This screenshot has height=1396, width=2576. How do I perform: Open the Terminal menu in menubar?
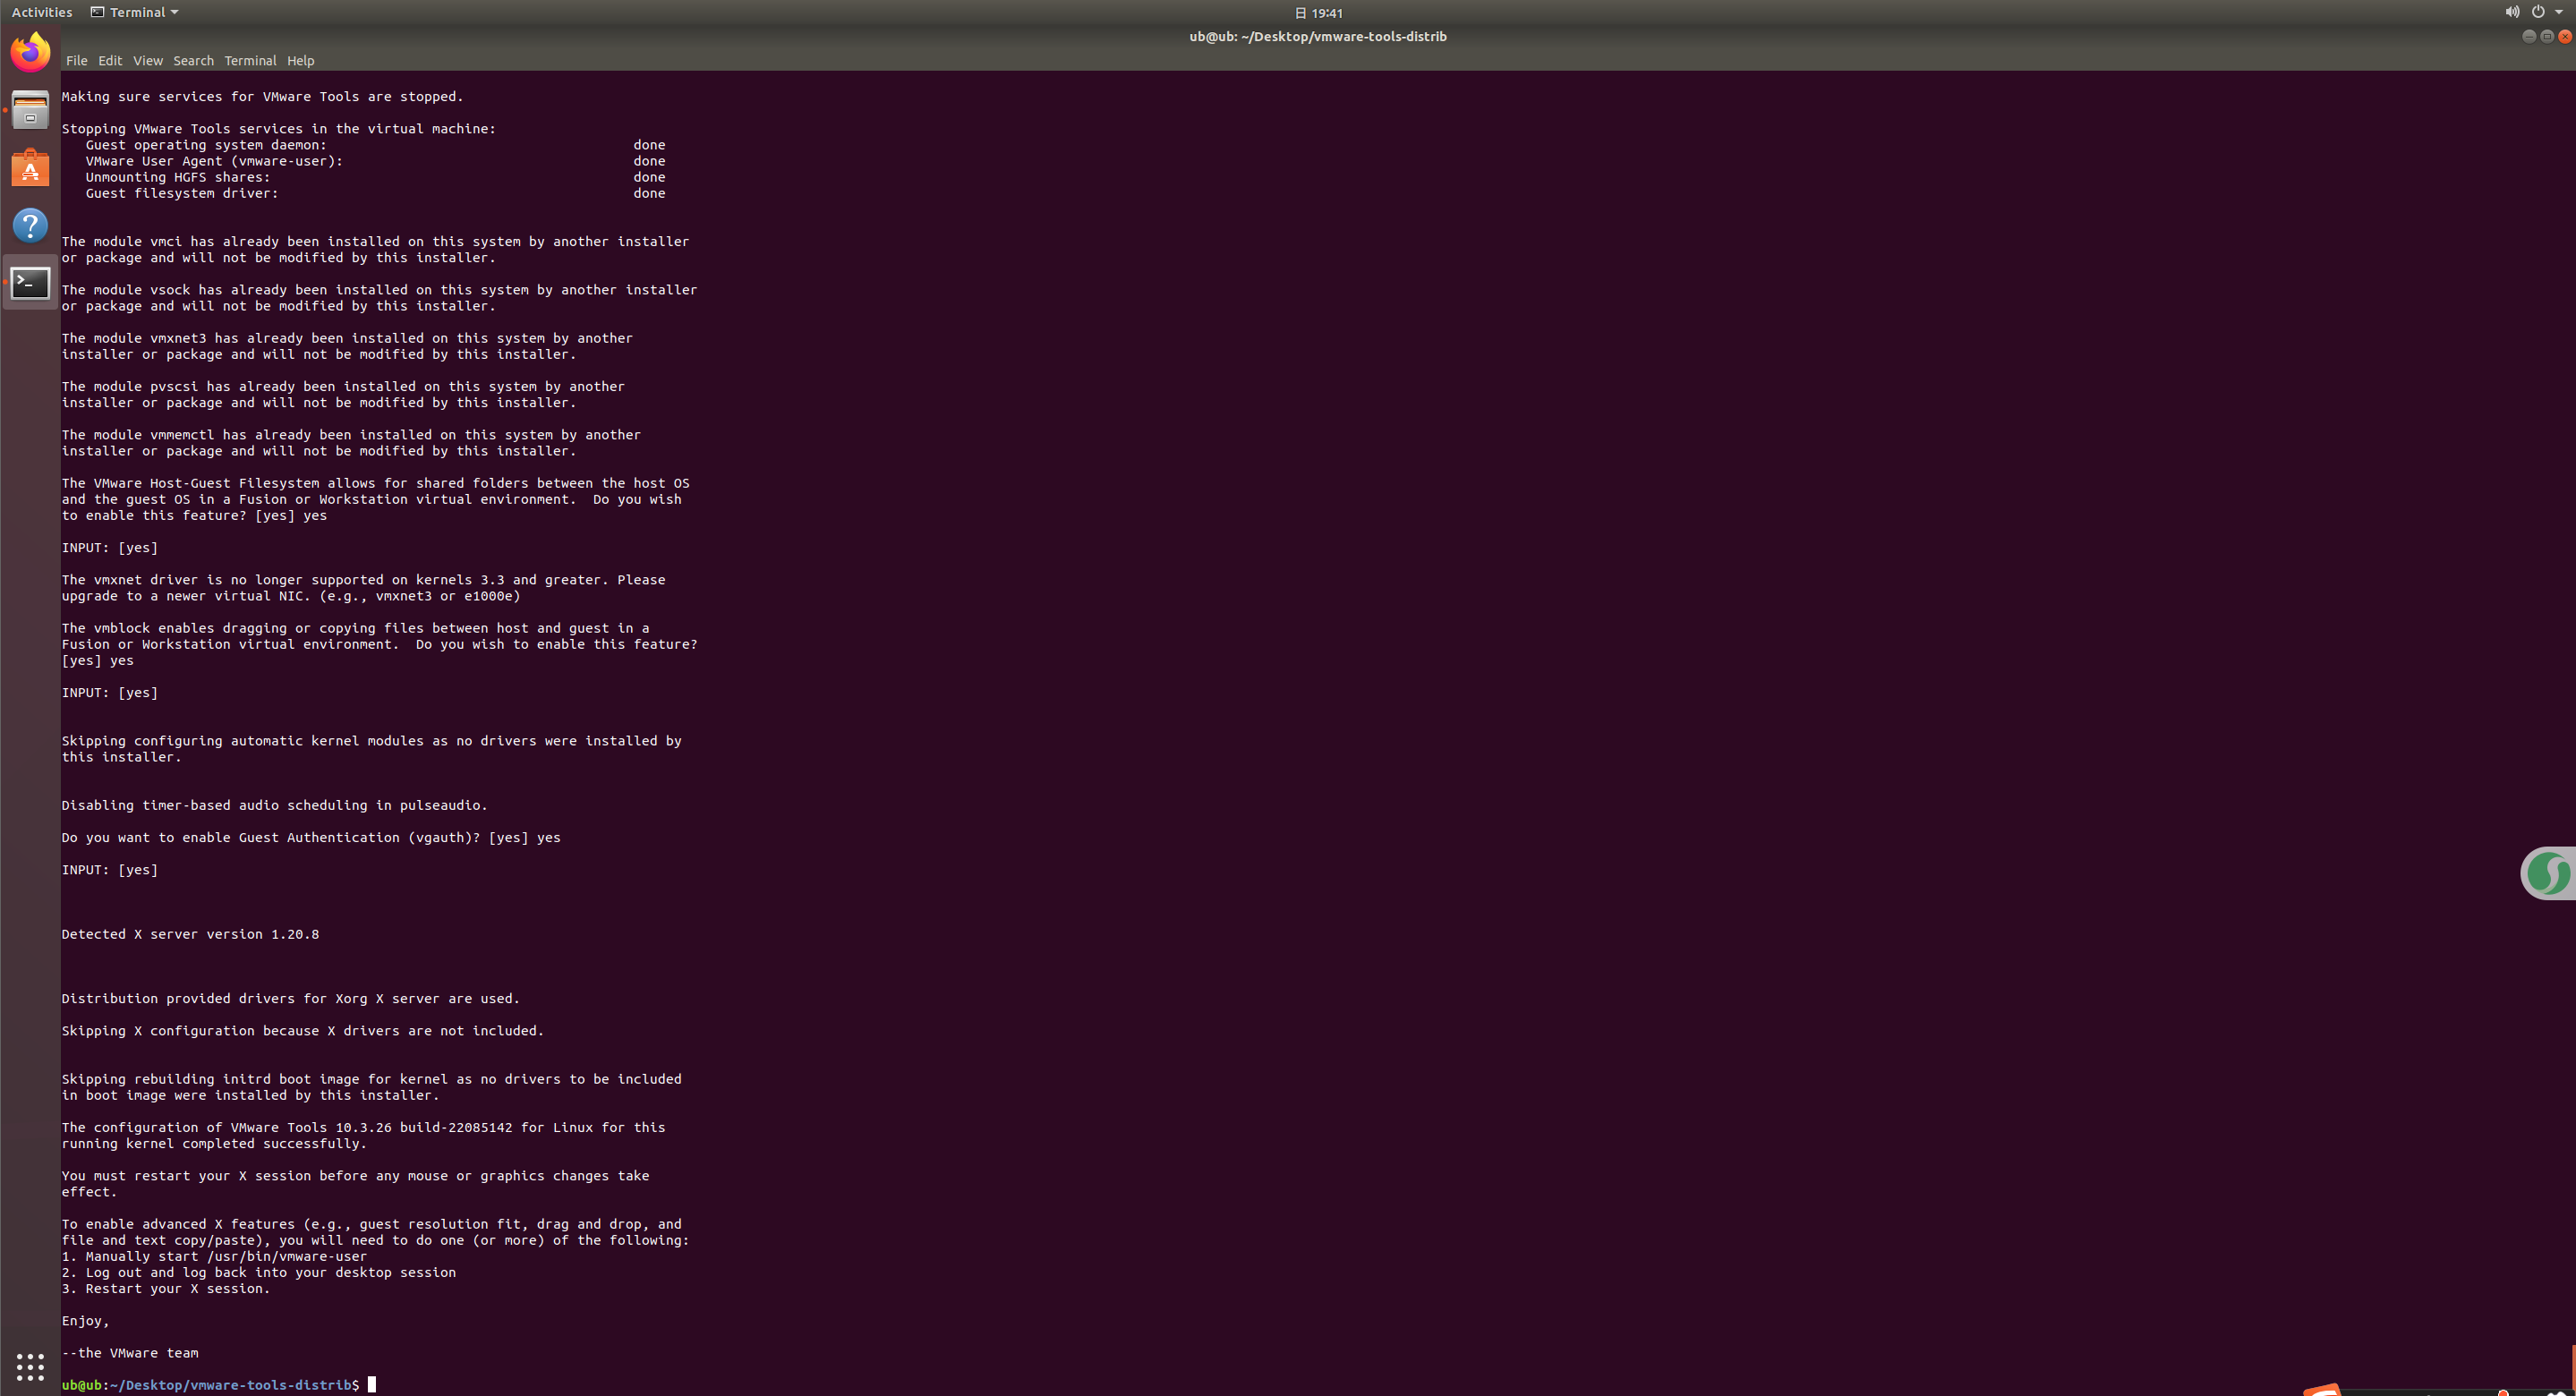pos(250,61)
